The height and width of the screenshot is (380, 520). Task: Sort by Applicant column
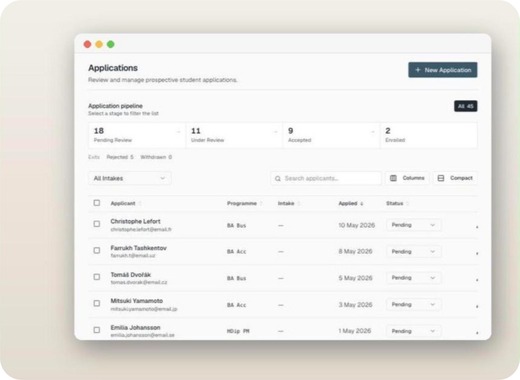[126, 203]
